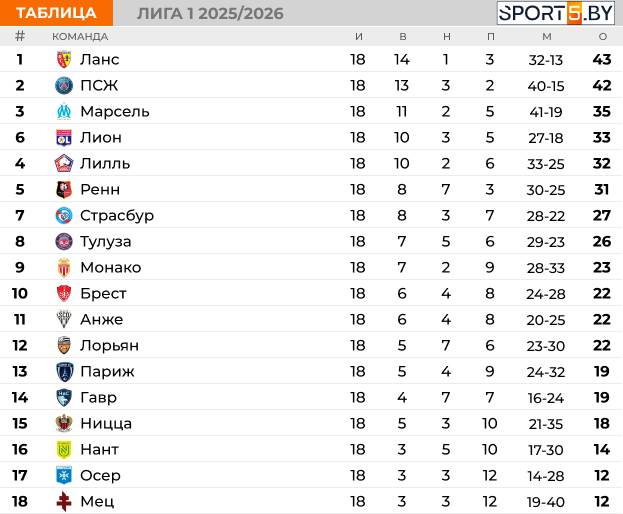
Task: Click the Strasbourg team badge
Action: [x=64, y=215]
